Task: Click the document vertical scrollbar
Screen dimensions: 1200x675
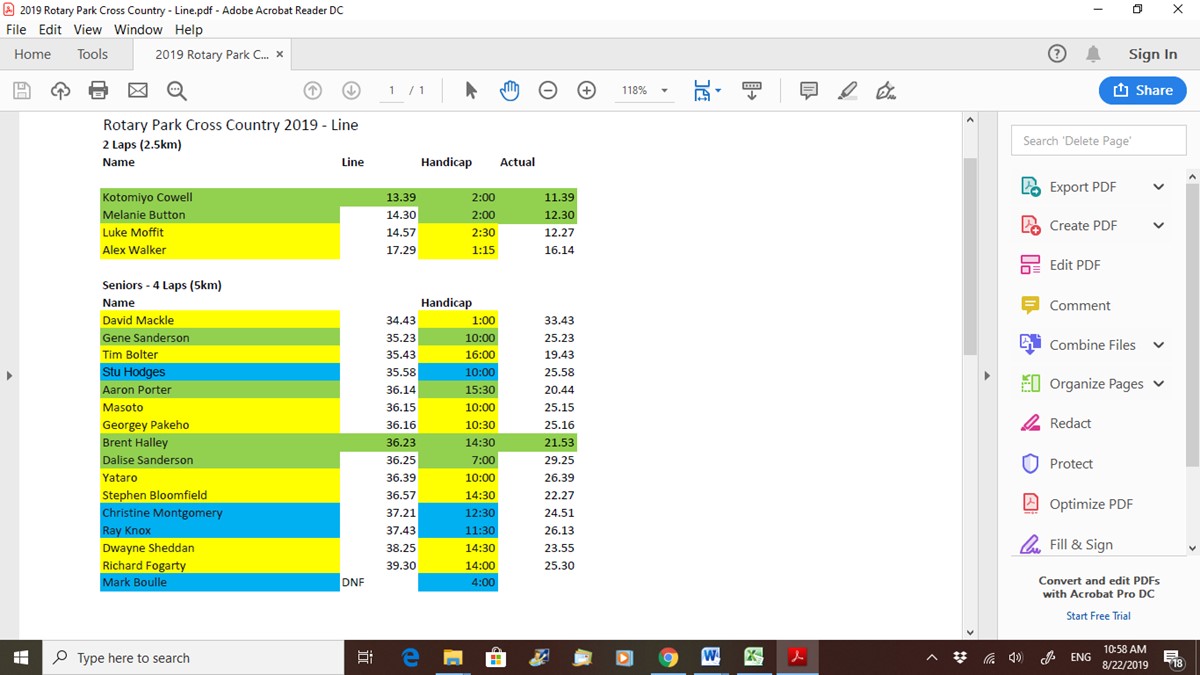Action: [969, 256]
